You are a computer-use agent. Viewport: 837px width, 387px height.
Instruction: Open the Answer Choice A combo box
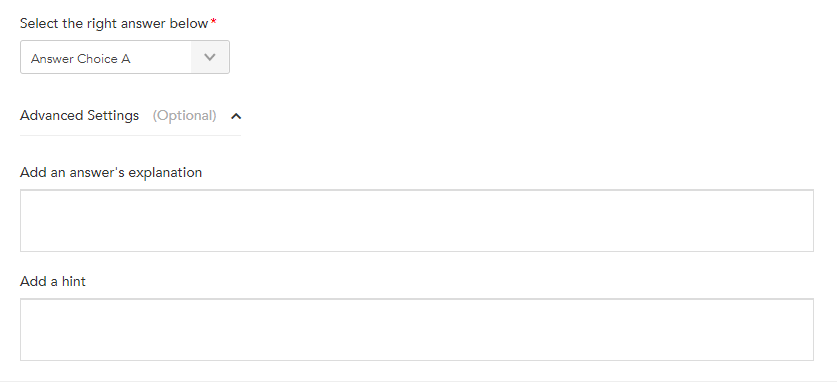[x=125, y=57]
